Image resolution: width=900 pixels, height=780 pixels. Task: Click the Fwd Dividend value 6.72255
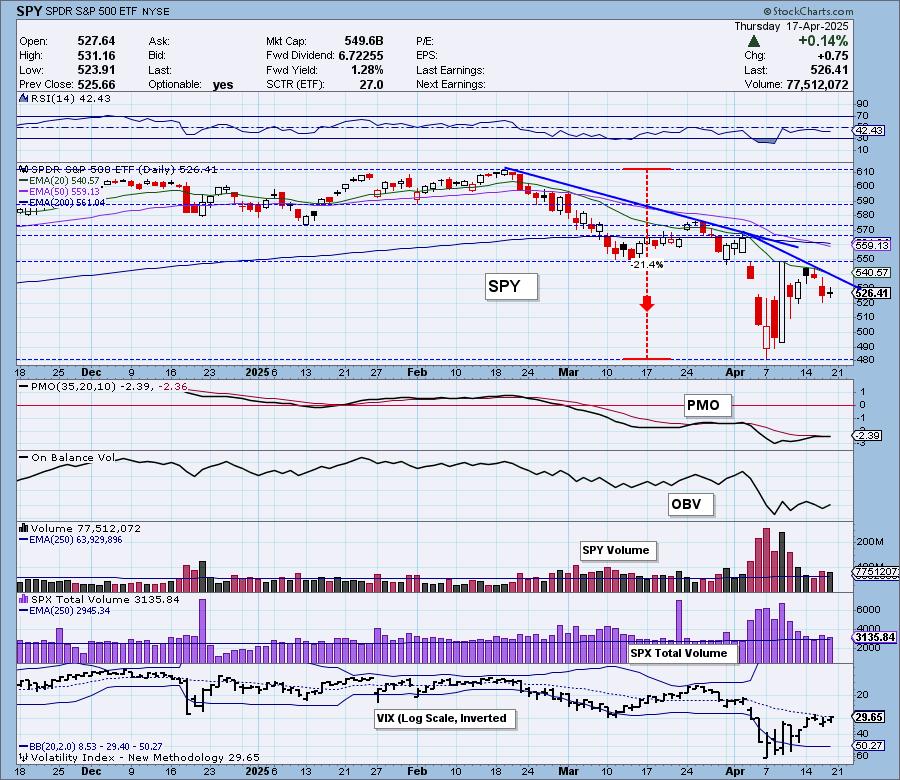(x=360, y=56)
